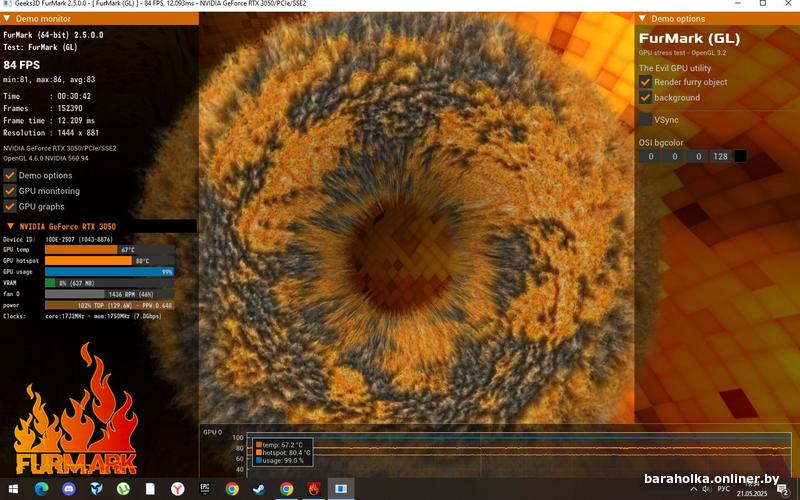Click the VRAM usage bar (637 MB)
The height and width of the screenshot is (500, 800).
click(x=110, y=283)
